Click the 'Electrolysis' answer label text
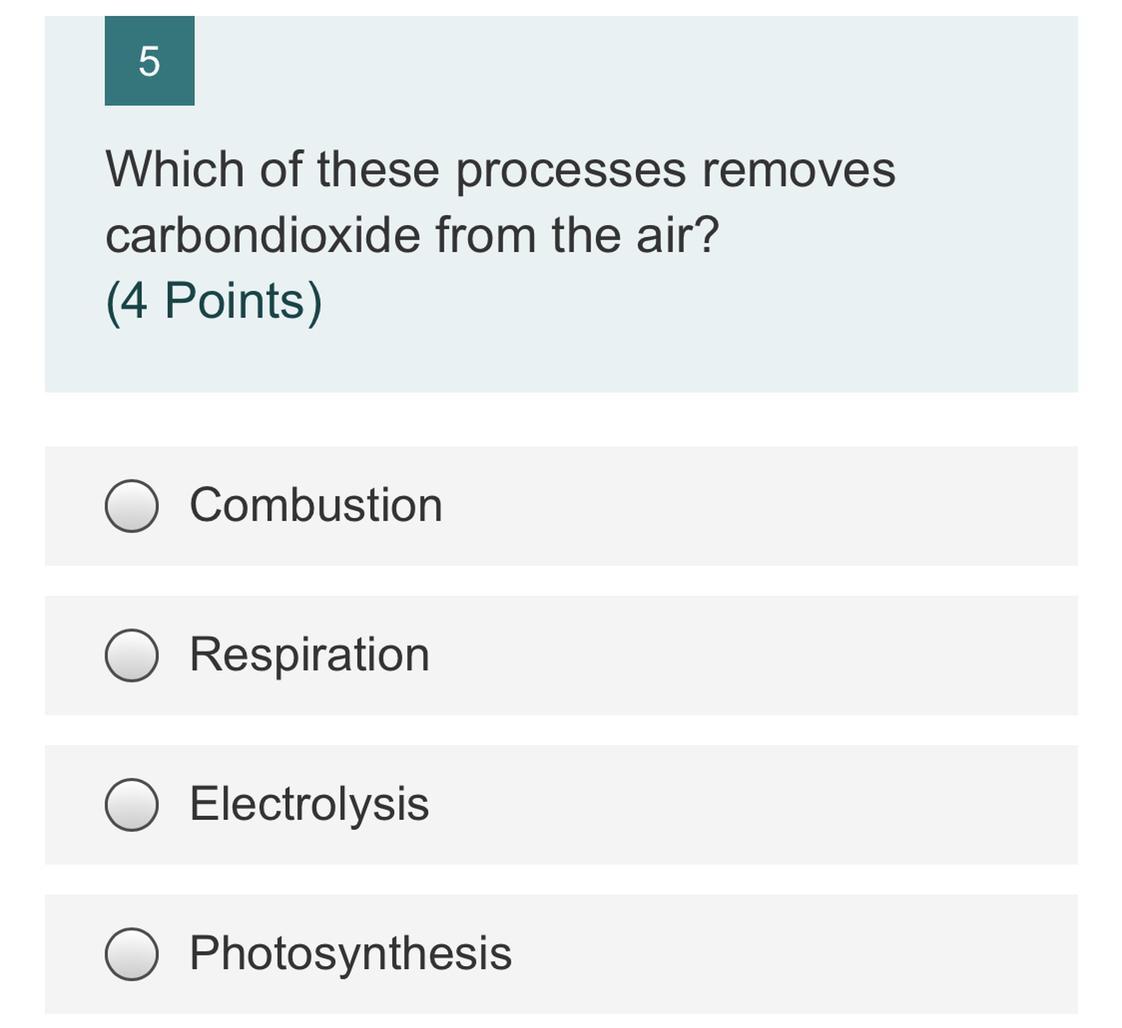The image size is (1122, 1028). pyautogui.click(x=309, y=806)
